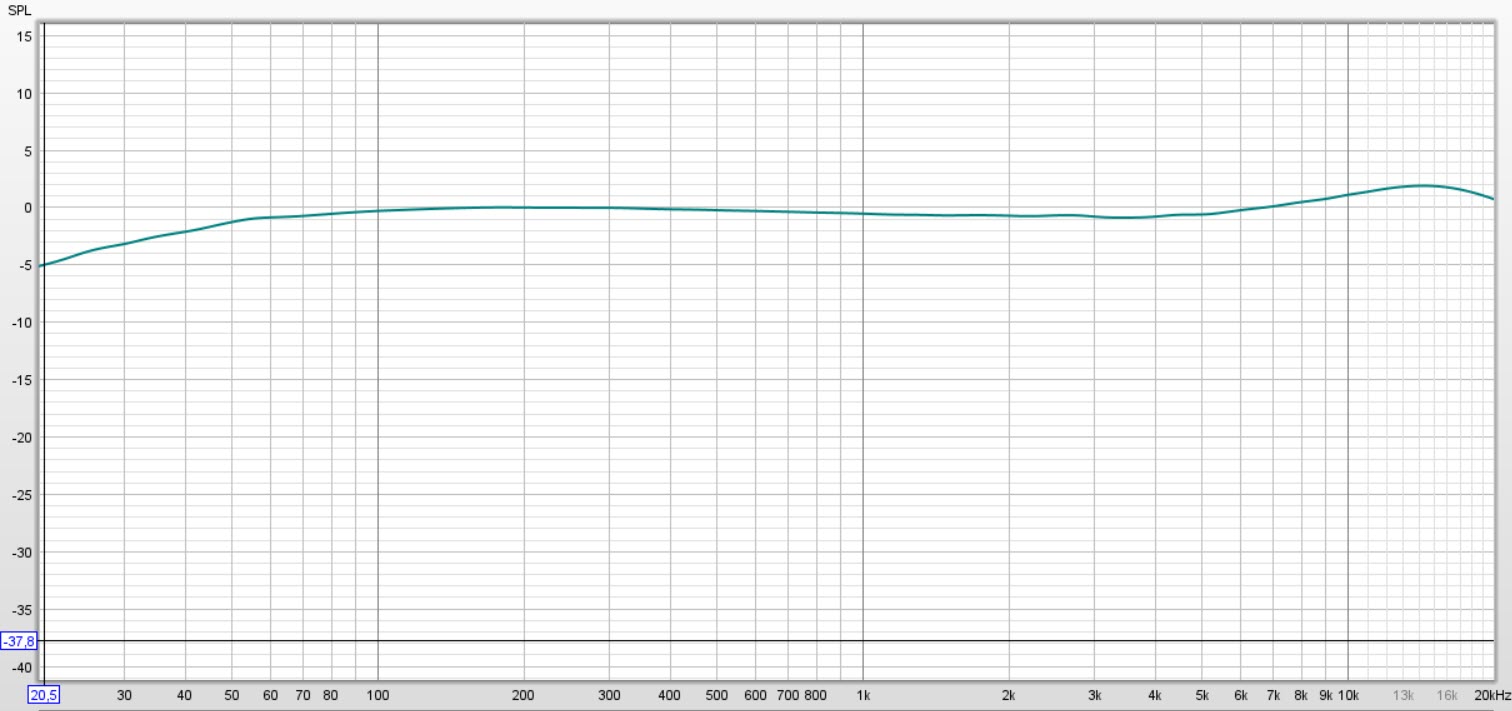The image size is (1512, 711).
Task: Click the -5 label on SPL axis
Action: (x=27, y=266)
